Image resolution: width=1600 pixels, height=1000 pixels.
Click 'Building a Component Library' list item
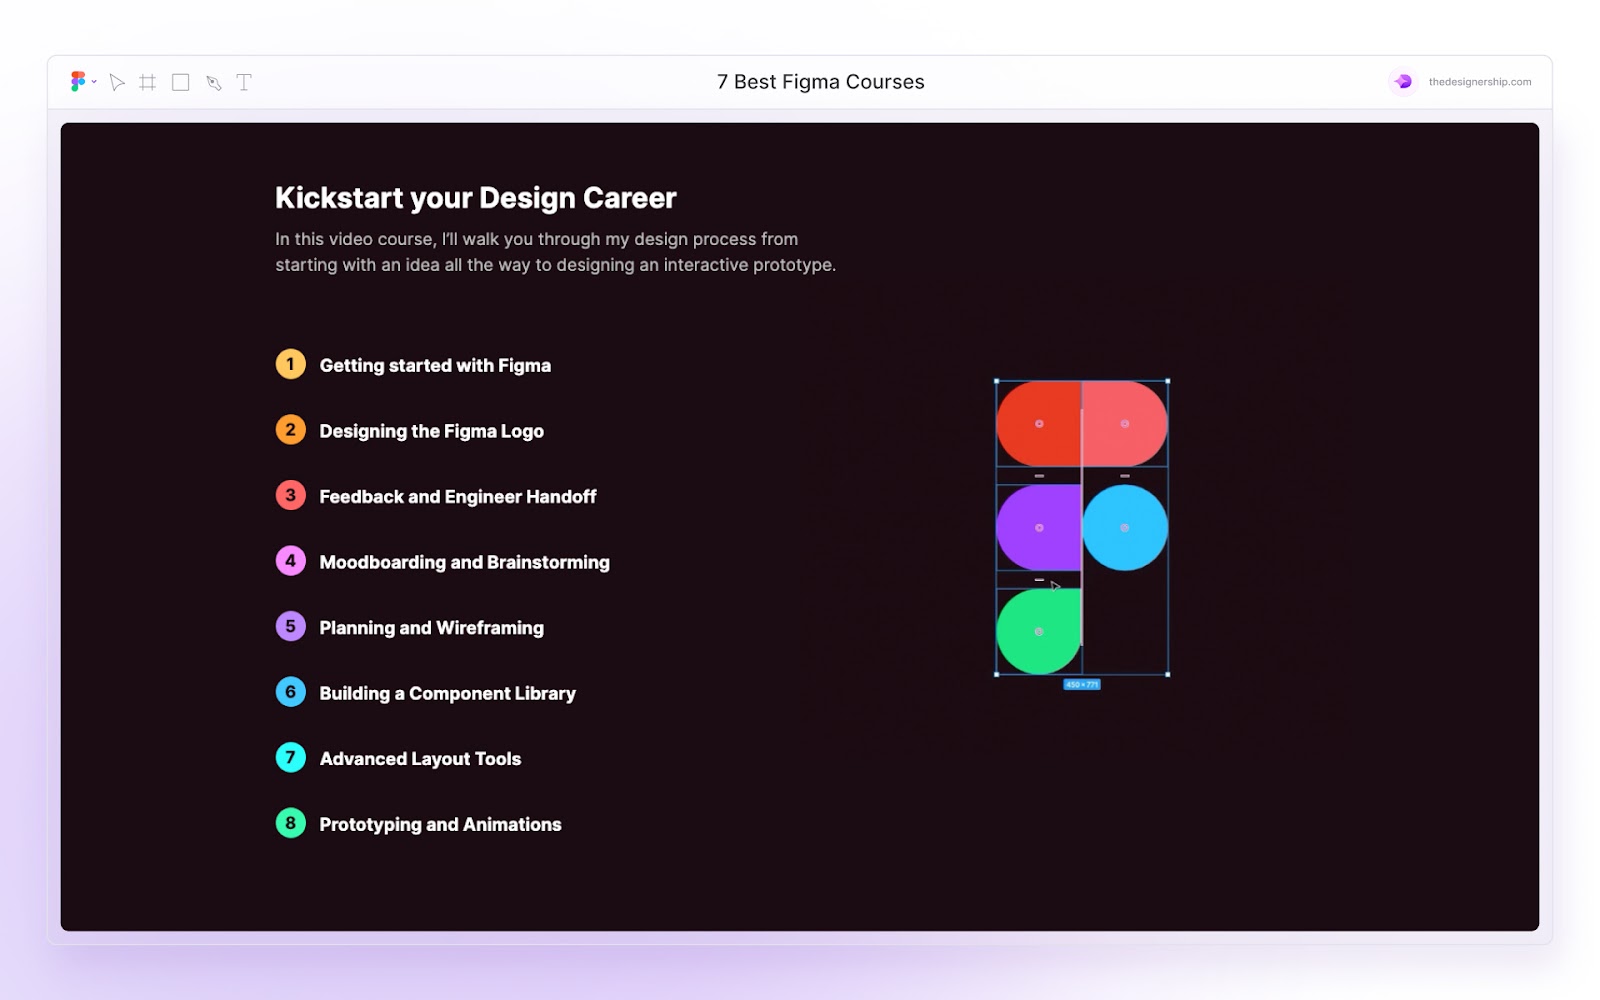pos(447,692)
